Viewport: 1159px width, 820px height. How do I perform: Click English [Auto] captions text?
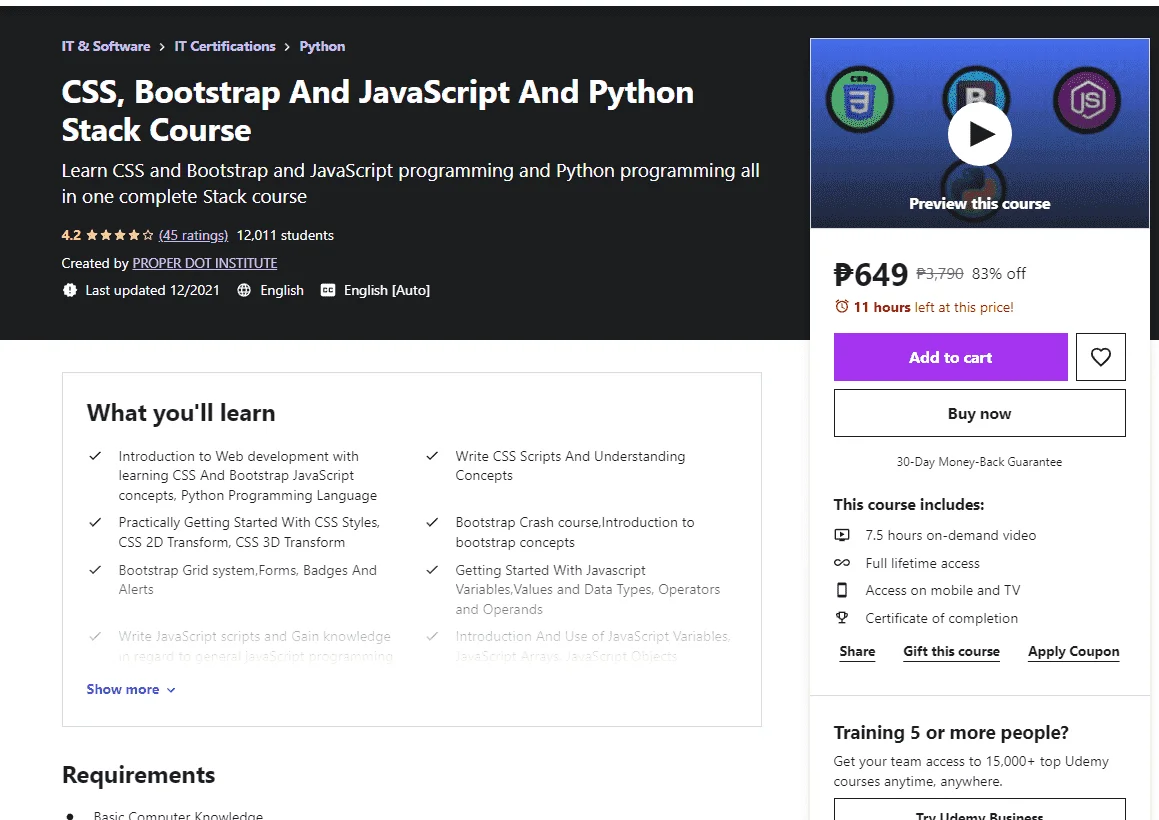(387, 290)
